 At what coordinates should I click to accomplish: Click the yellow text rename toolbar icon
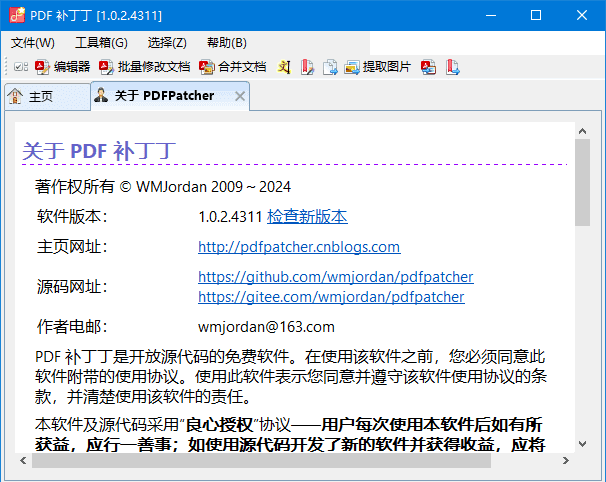tap(284, 67)
